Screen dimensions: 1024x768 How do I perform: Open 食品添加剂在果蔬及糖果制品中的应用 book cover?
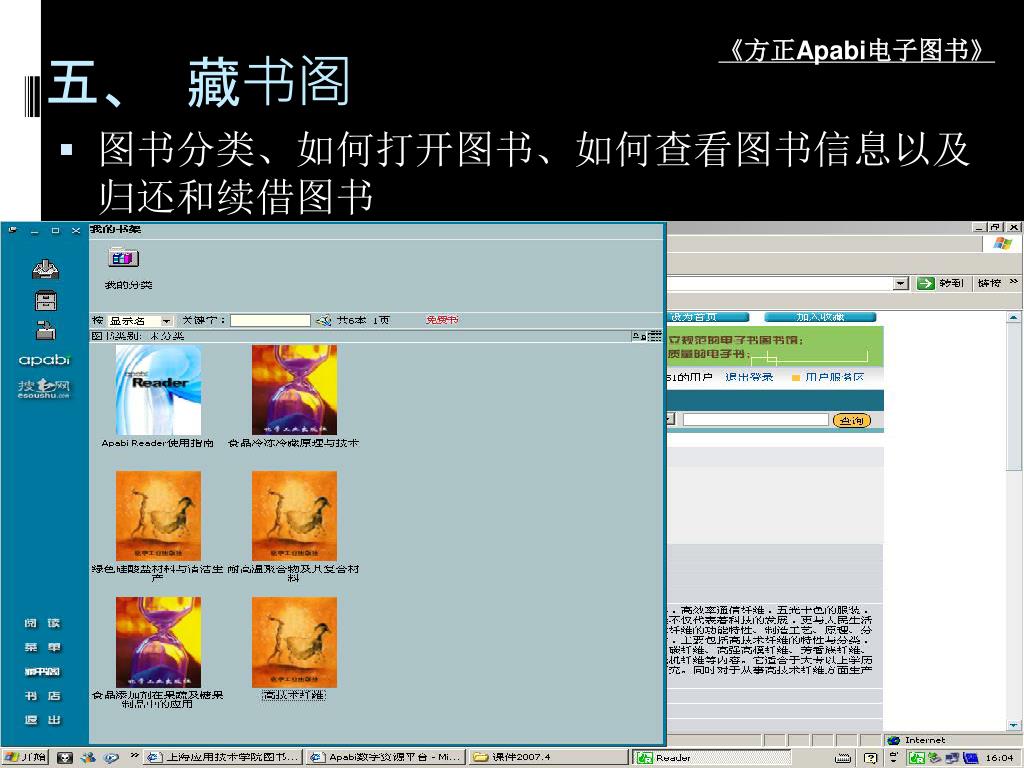pyautogui.click(x=158, y=642)
